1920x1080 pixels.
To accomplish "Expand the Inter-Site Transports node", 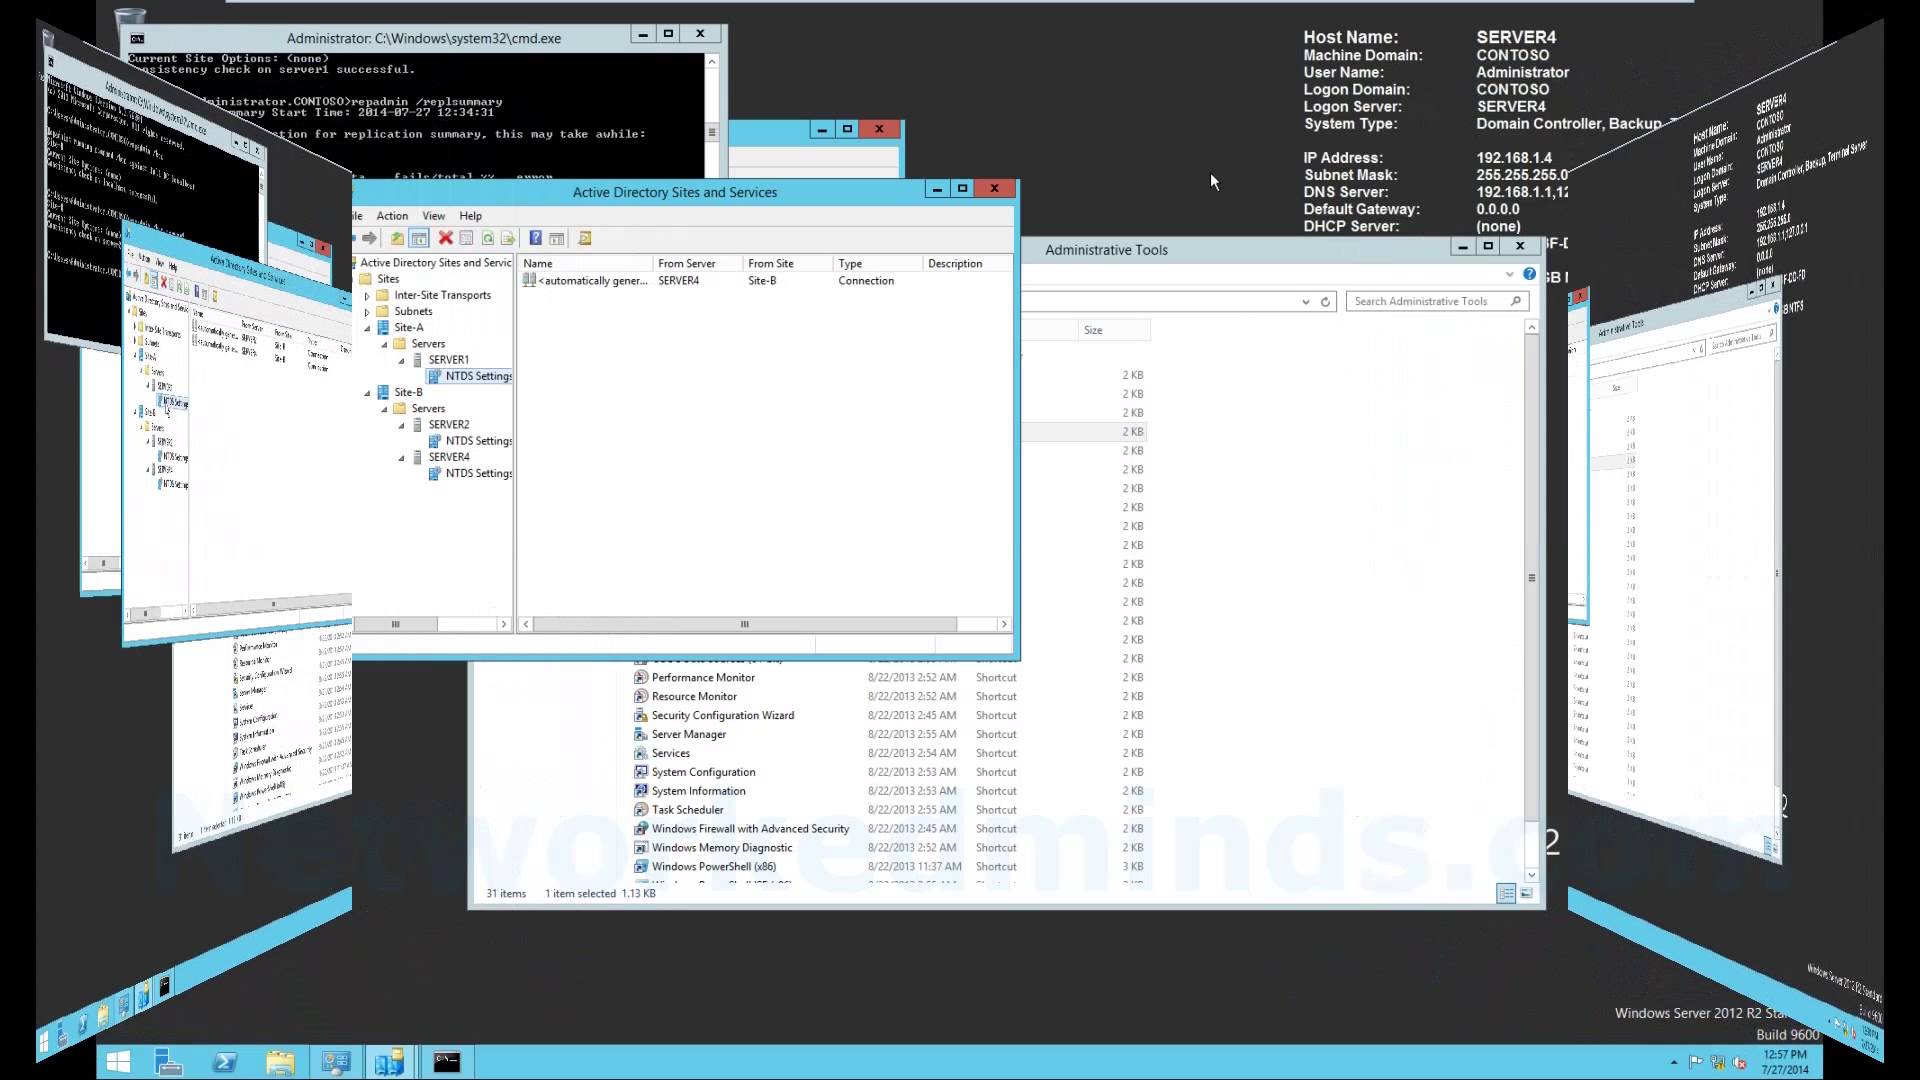I will tap(367, 296).
